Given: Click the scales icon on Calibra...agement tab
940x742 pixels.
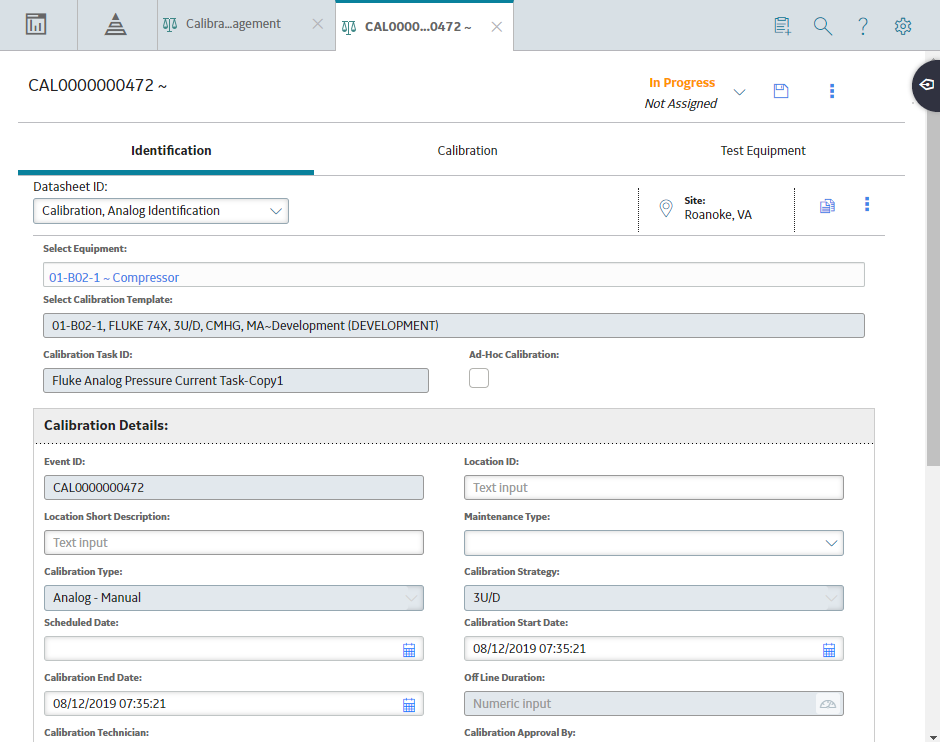Looking at the screenshot, I should click(x=170, y=25).
